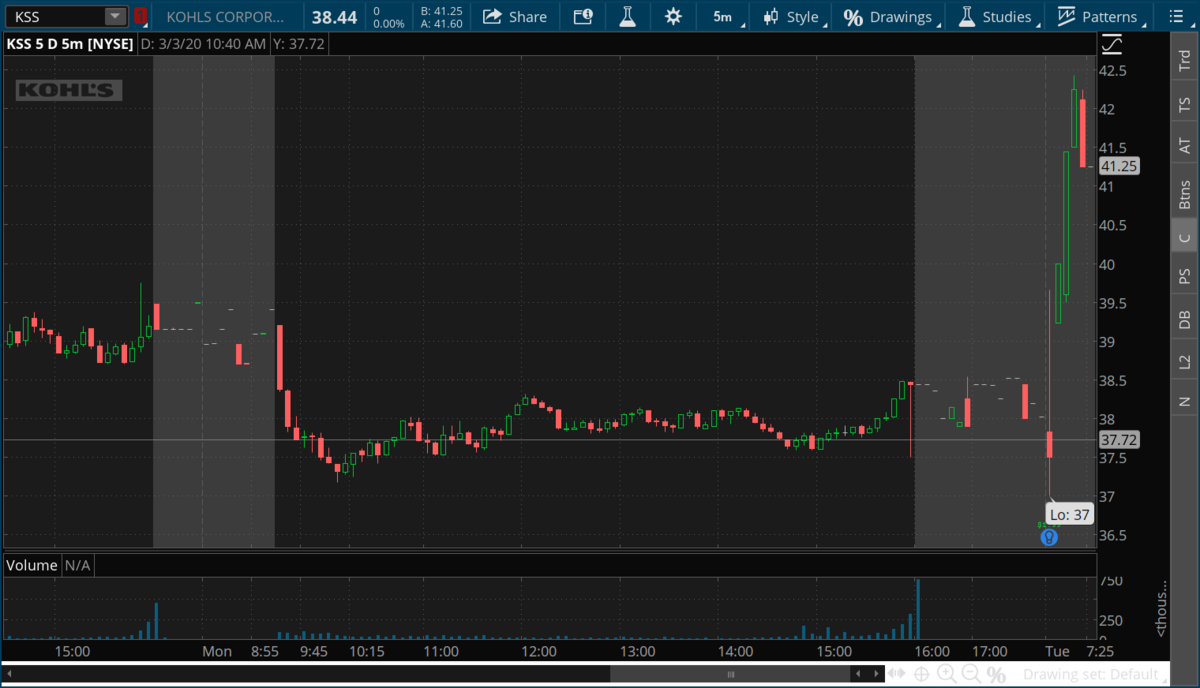Click the 42.5 price axis label
This screenshot has width=1200, height=688.
click(x=1113, y=71)
